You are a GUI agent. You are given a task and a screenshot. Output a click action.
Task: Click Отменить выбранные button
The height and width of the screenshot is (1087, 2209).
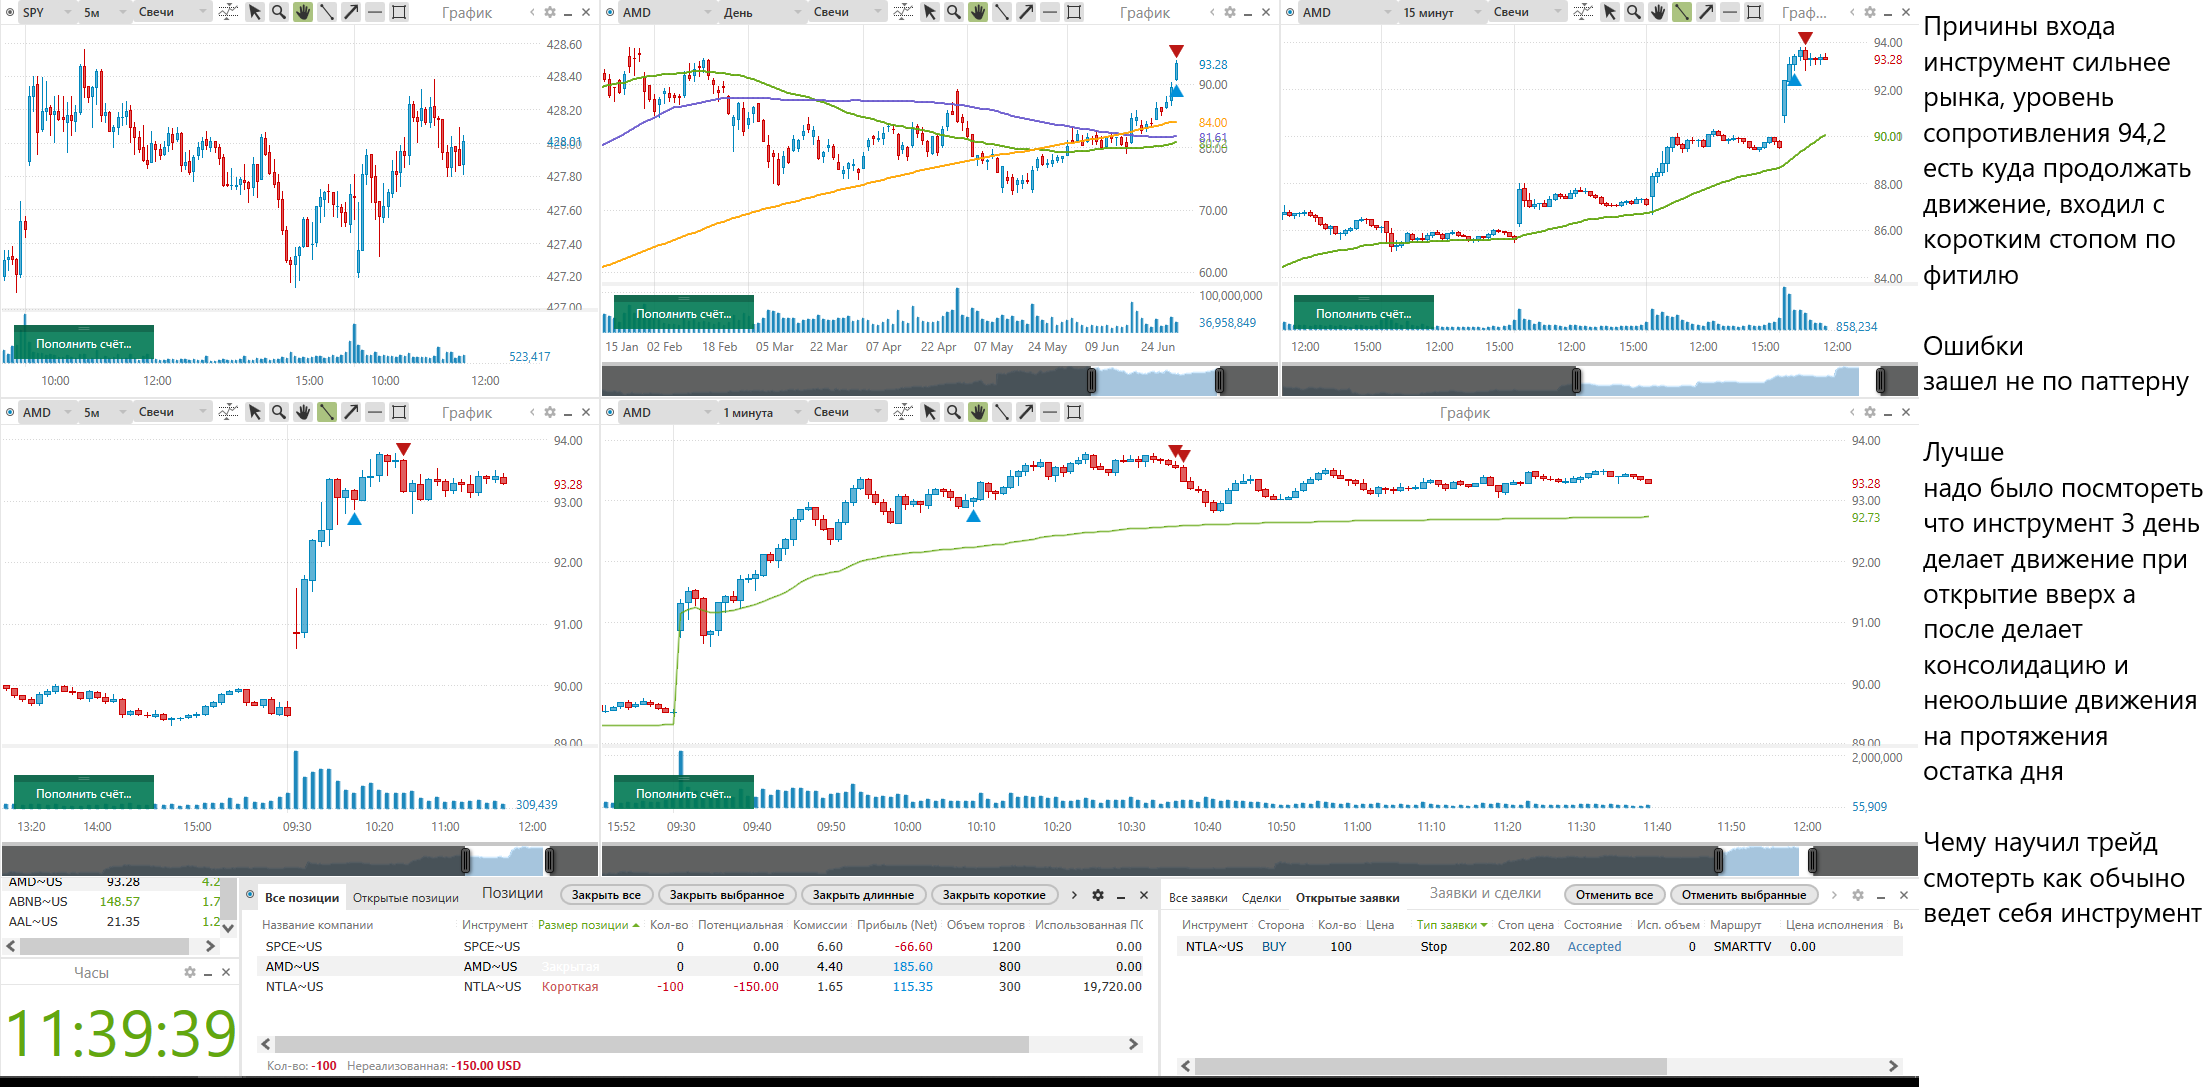click(x=1744, y=895)
